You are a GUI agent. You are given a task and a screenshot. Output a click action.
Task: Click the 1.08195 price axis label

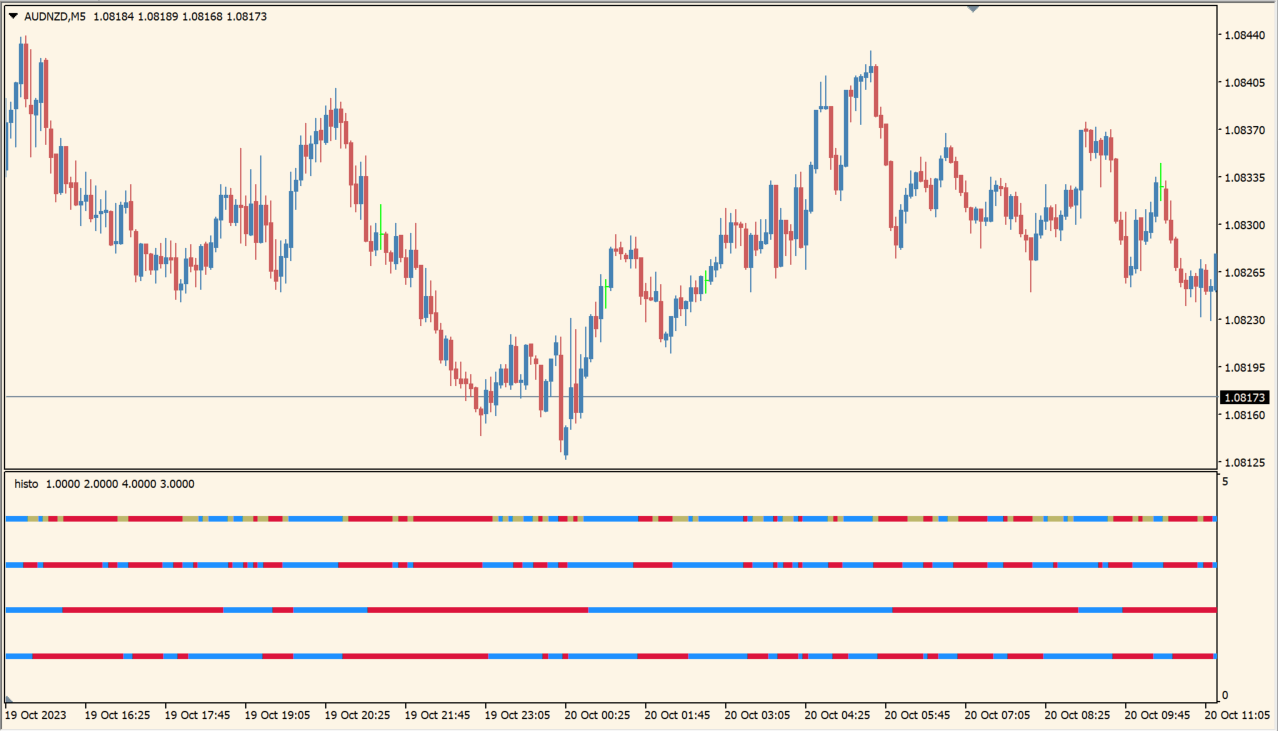1244,367
